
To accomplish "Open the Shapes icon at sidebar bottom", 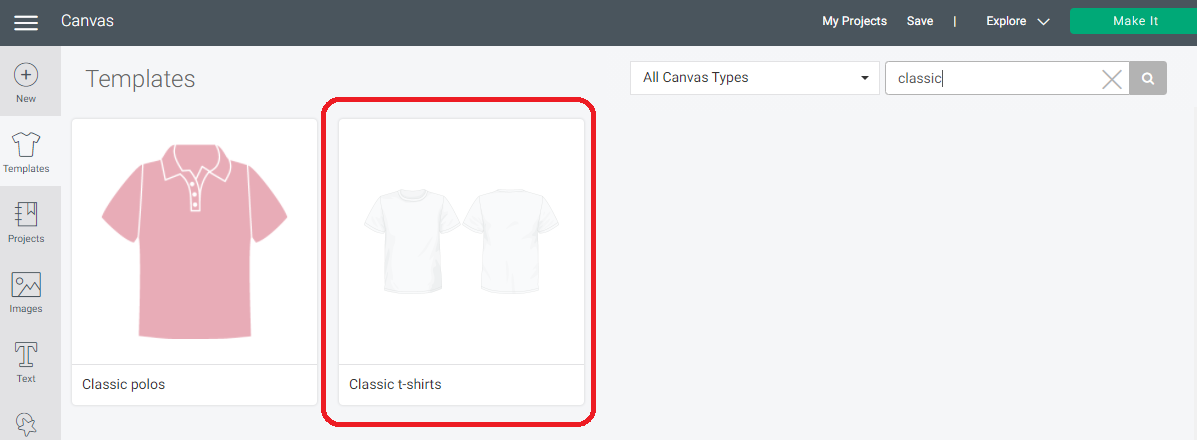I will (x=26, y=424).
